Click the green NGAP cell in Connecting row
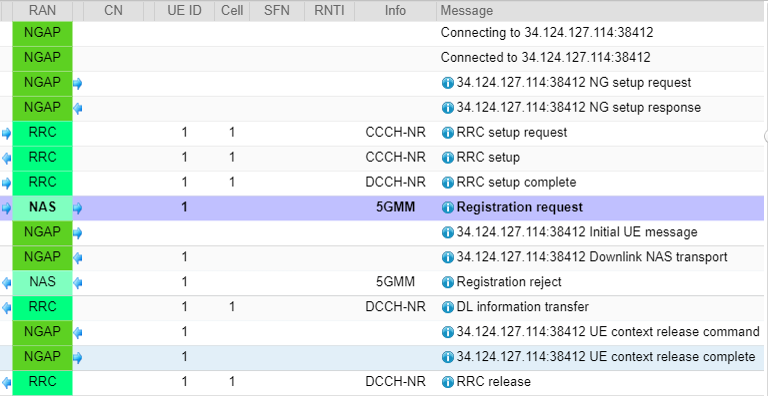The width and height of the screenshot is (768, 396). coord(43,33)
